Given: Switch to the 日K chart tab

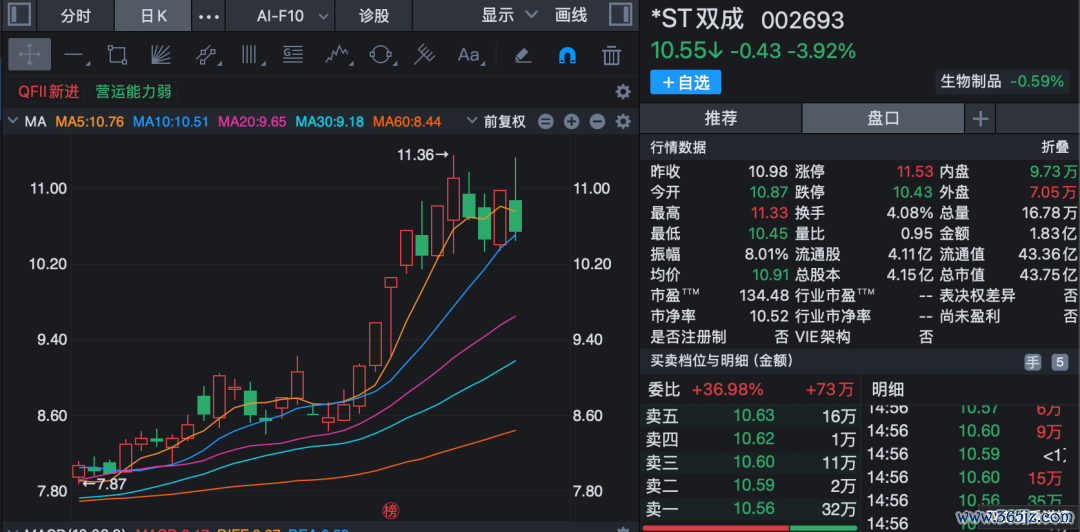Looking at the screenshot, I should point(153,16).
